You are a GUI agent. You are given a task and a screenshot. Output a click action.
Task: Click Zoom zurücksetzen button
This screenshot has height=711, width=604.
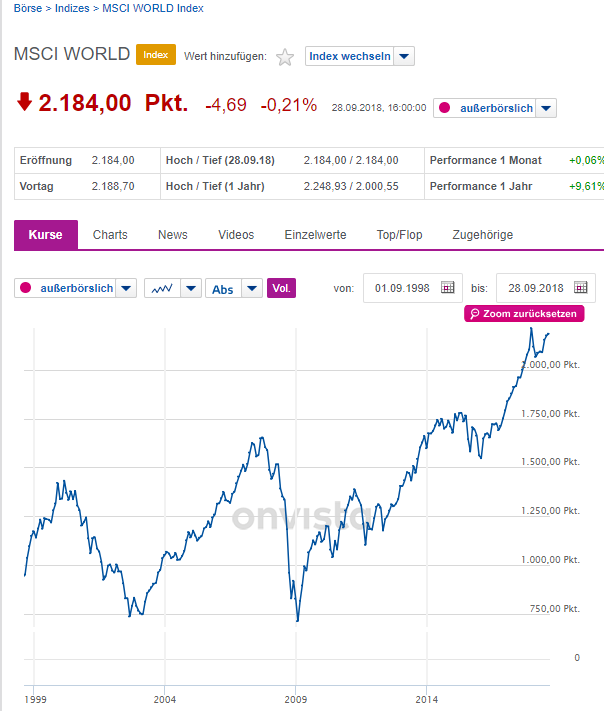(x=524, y=314)
